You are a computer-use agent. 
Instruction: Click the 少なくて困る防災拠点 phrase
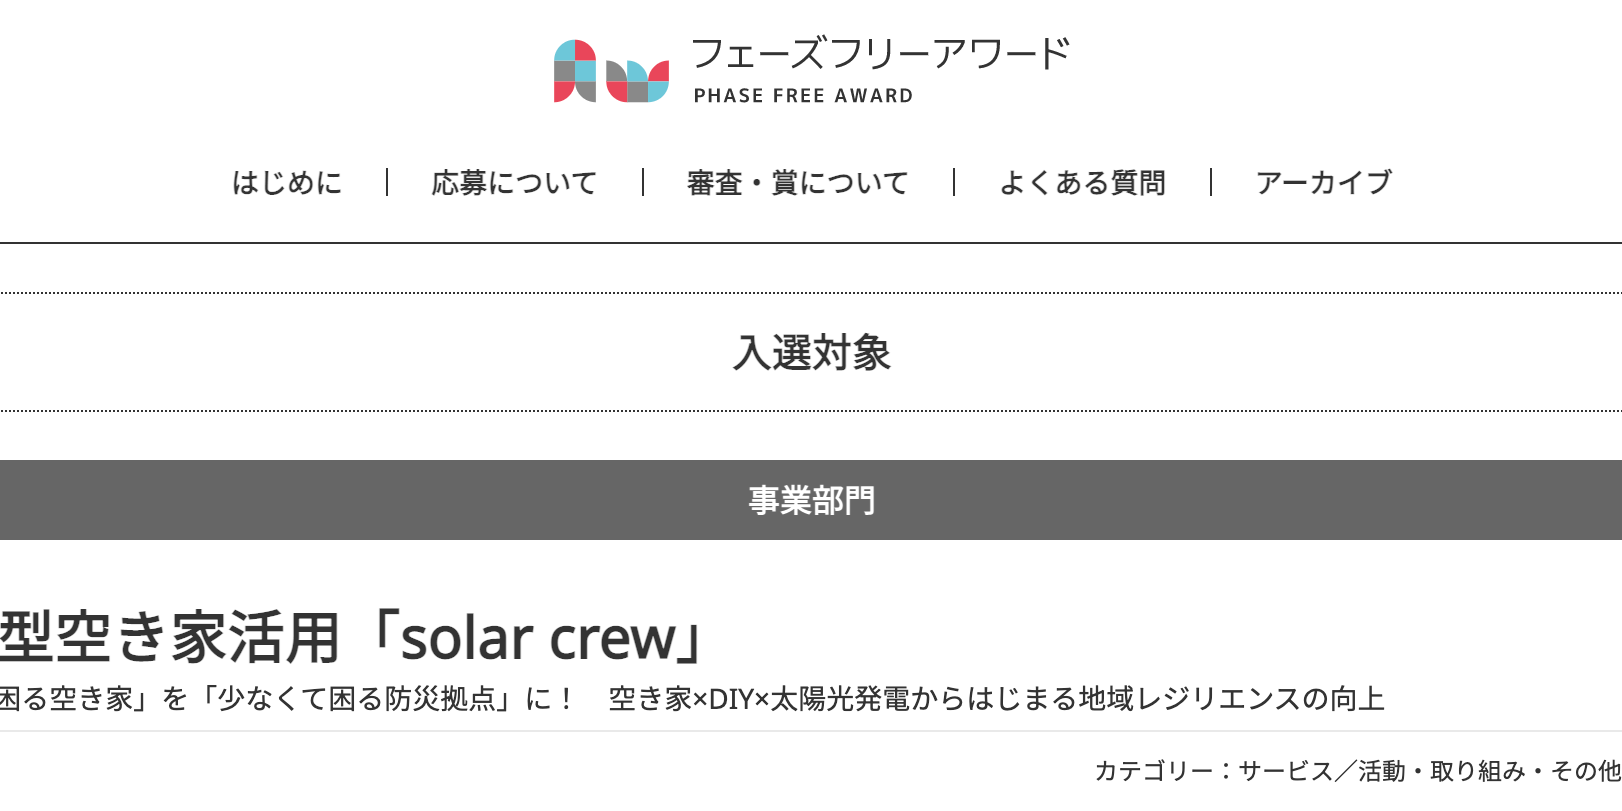pyautogui.click(x=358, y=698)
